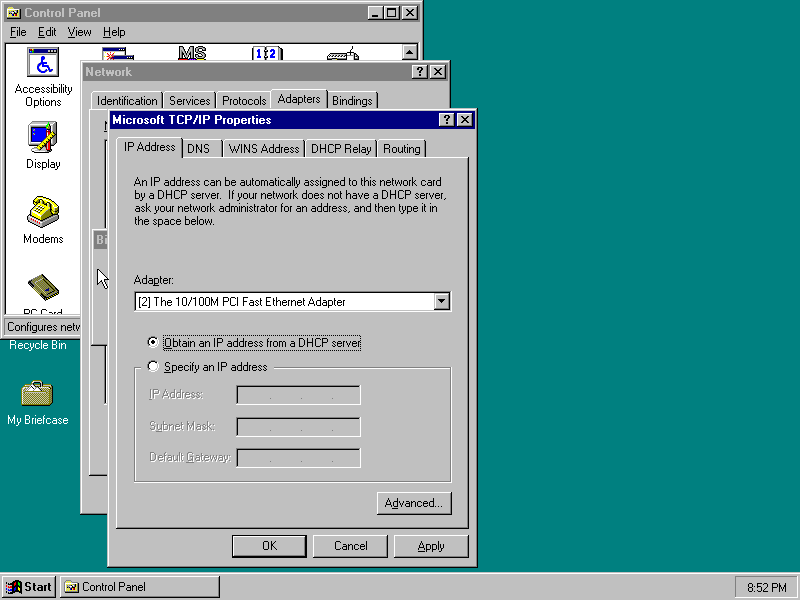Switch to Identification tab in Network dialog
The width and height of the screenshot is (800, 600).
coord(127,101)
